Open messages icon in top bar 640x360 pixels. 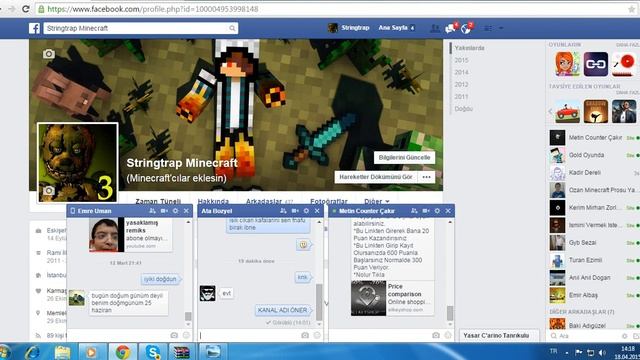click(x=451, y=28)
